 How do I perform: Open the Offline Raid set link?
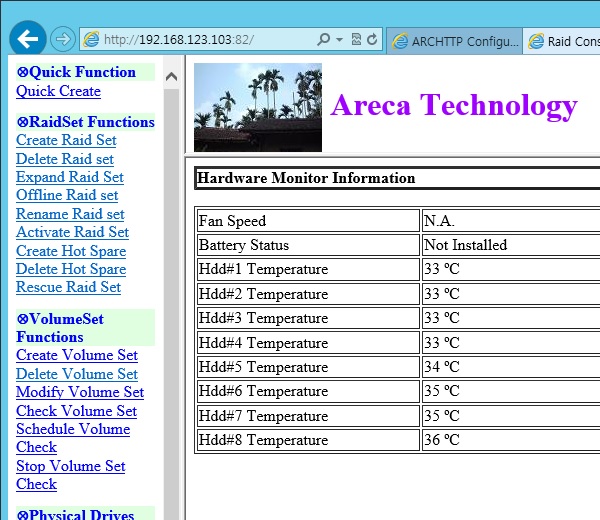(67, 195)
